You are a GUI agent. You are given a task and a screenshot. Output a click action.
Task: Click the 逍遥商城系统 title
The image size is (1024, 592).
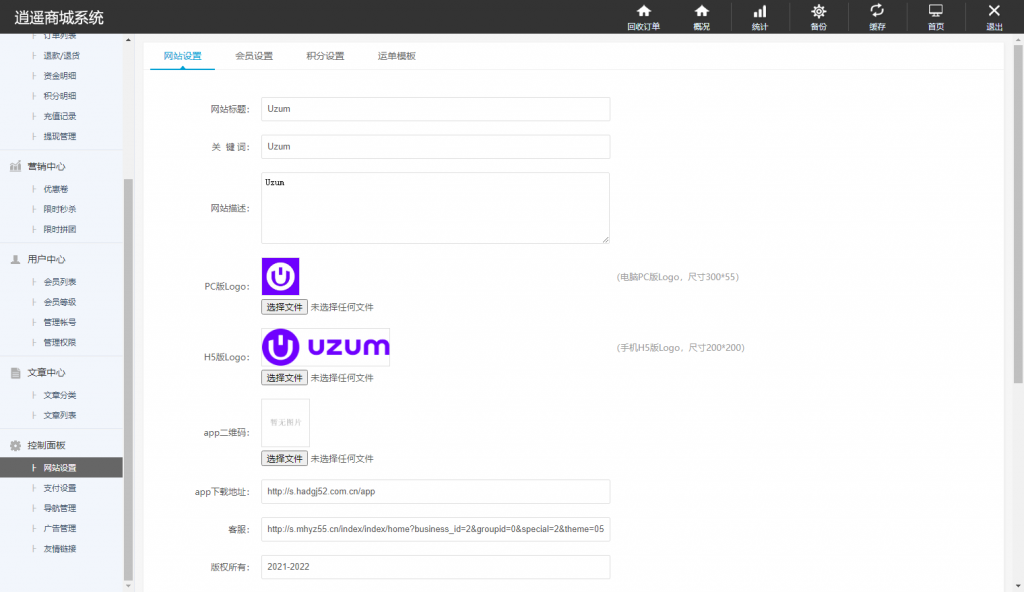pyautogui.click(x=59, y=18)
